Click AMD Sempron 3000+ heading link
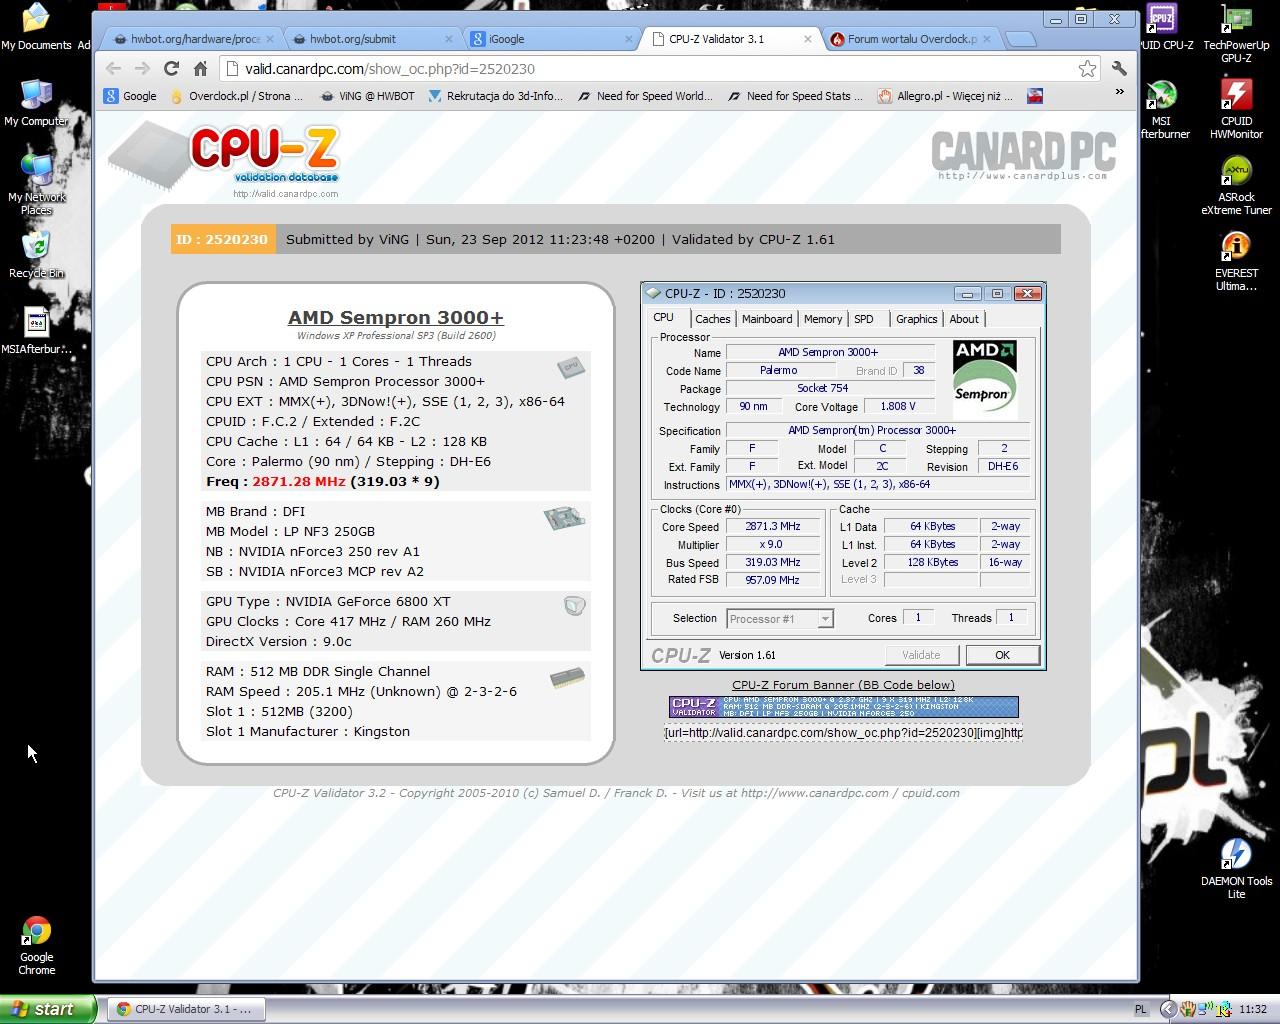Screen dimensions: 1280x1024 coord(396,317)
